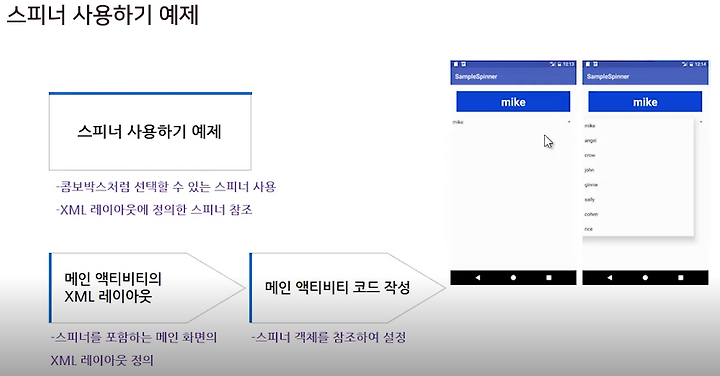Tap Back icon on left phone (12:13)
Image resolution: width=720 pixels, height=376 pixels.
(478, 278)
